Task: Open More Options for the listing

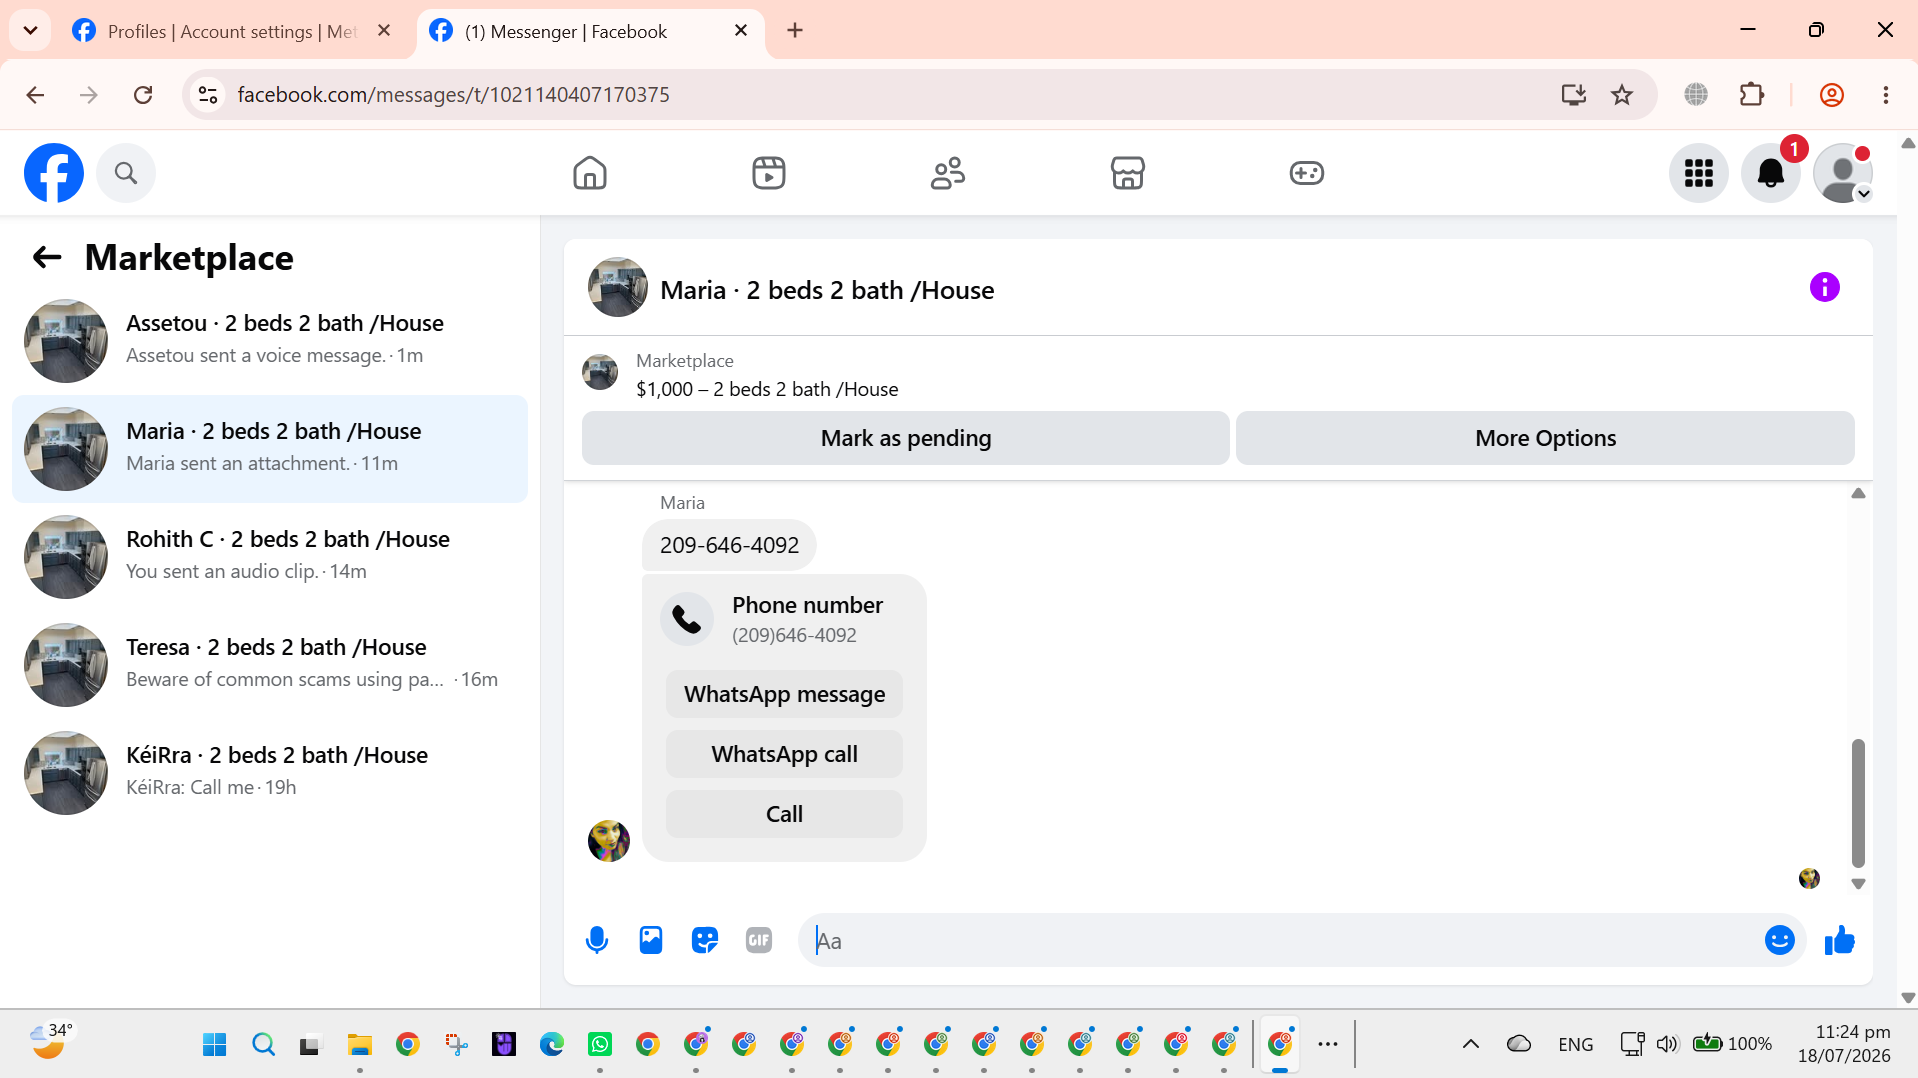Action: [1545, 438]
